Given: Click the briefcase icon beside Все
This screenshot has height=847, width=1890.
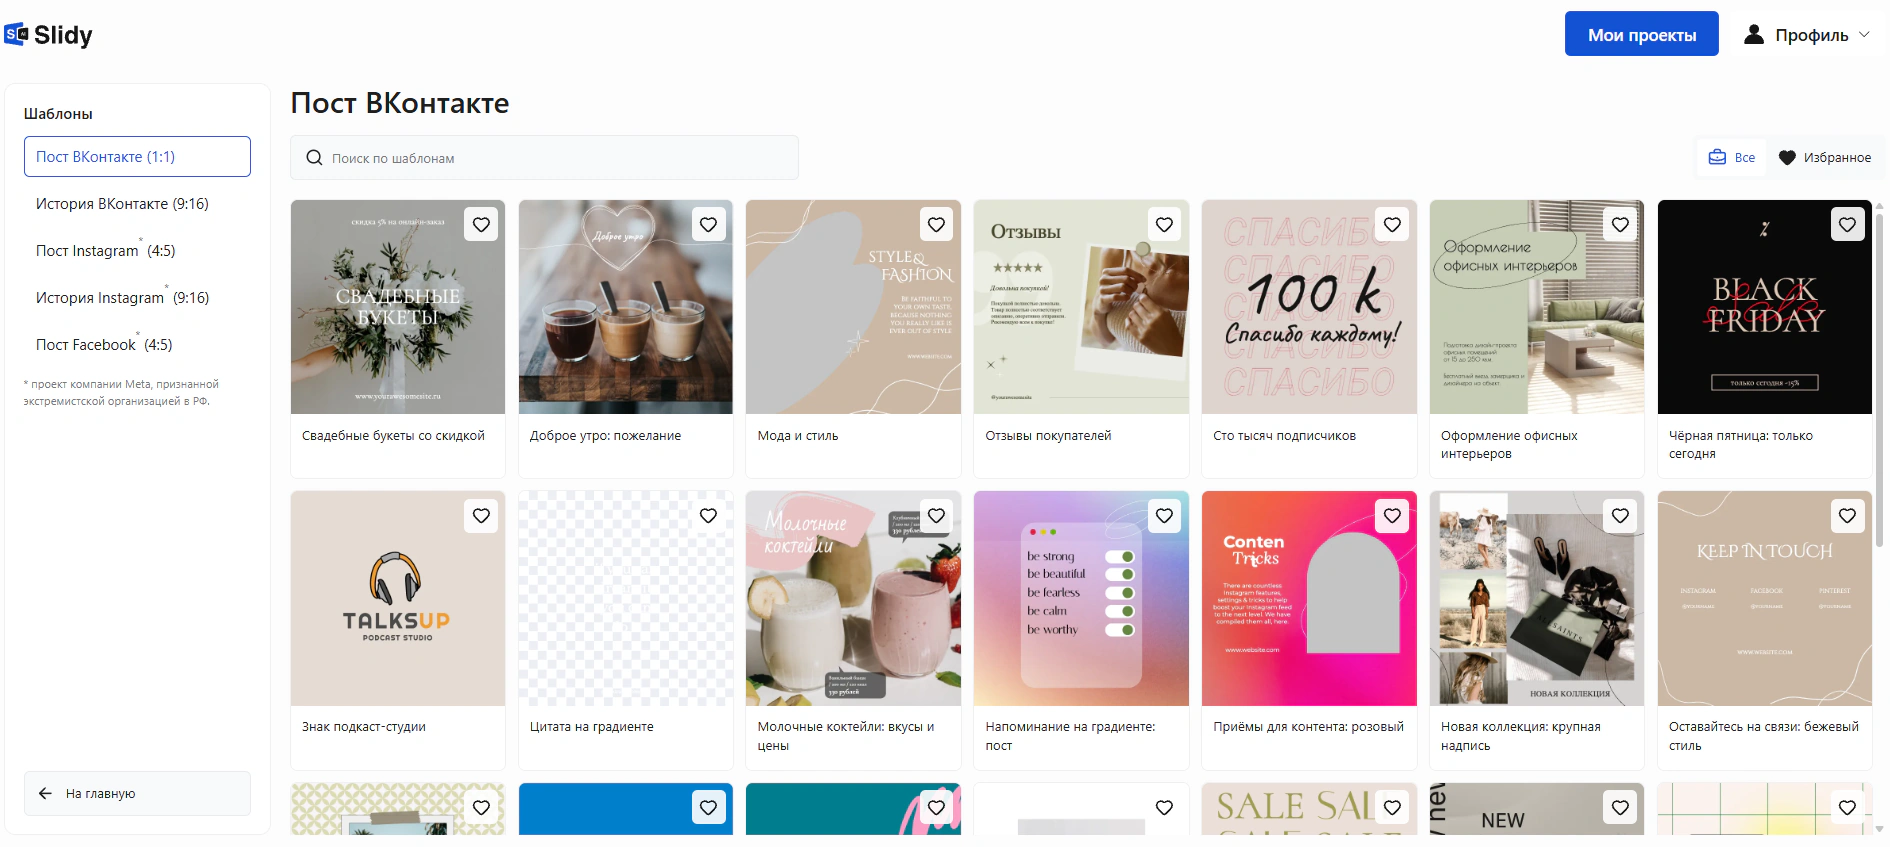Looking at the screenshot, I should (x=1717, y=157).
